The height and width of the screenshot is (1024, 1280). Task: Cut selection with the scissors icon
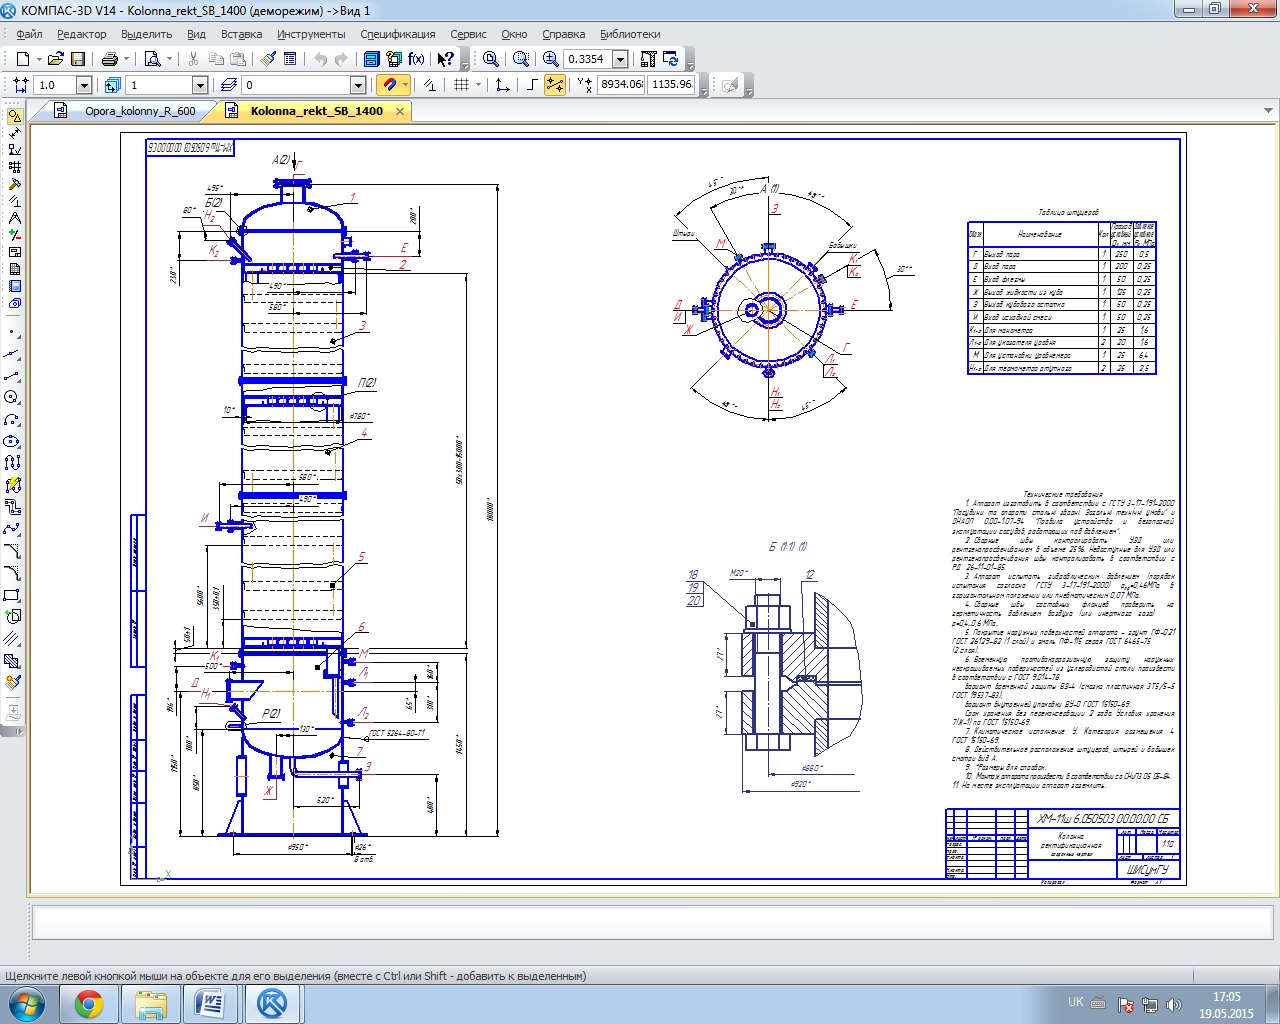click(193, 59)
